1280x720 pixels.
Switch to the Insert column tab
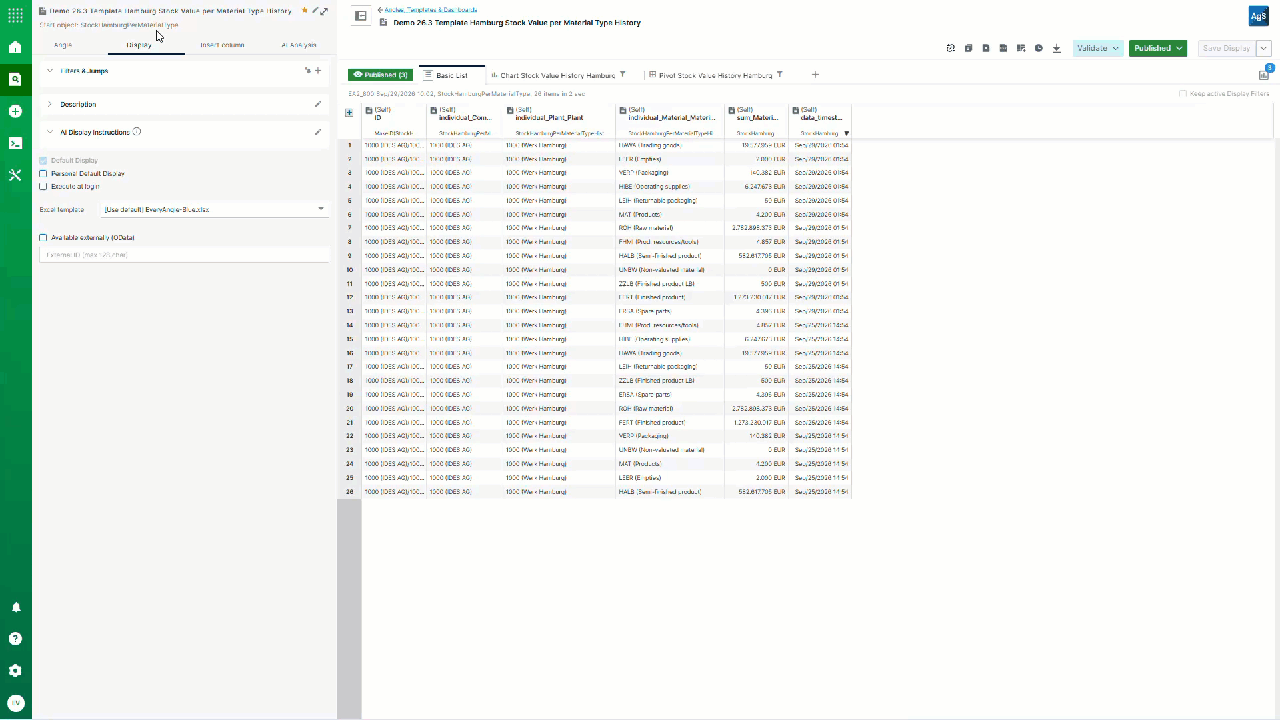click(x=222, y=45)
